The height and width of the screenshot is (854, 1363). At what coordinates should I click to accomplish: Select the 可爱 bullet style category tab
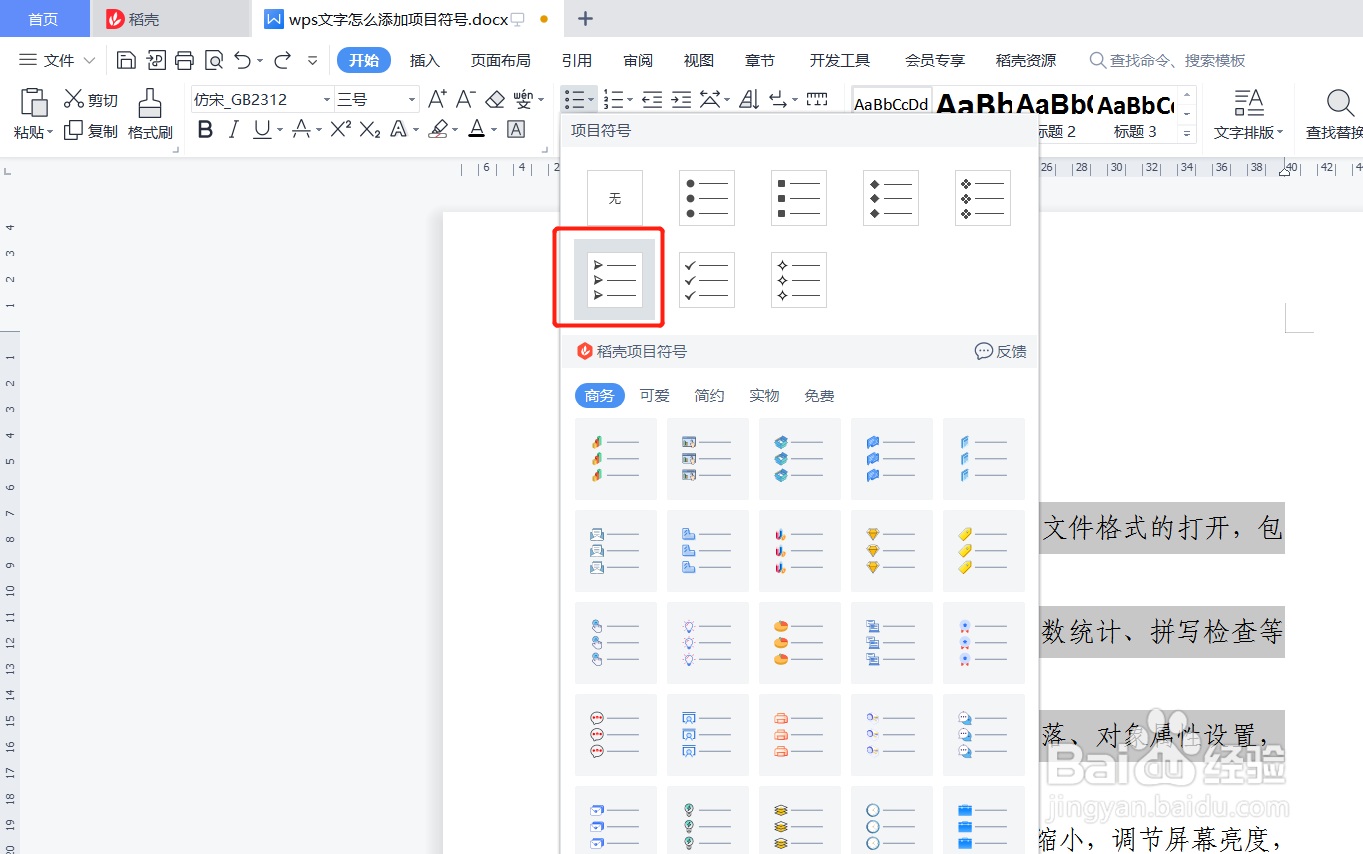(x=654, y=395)
